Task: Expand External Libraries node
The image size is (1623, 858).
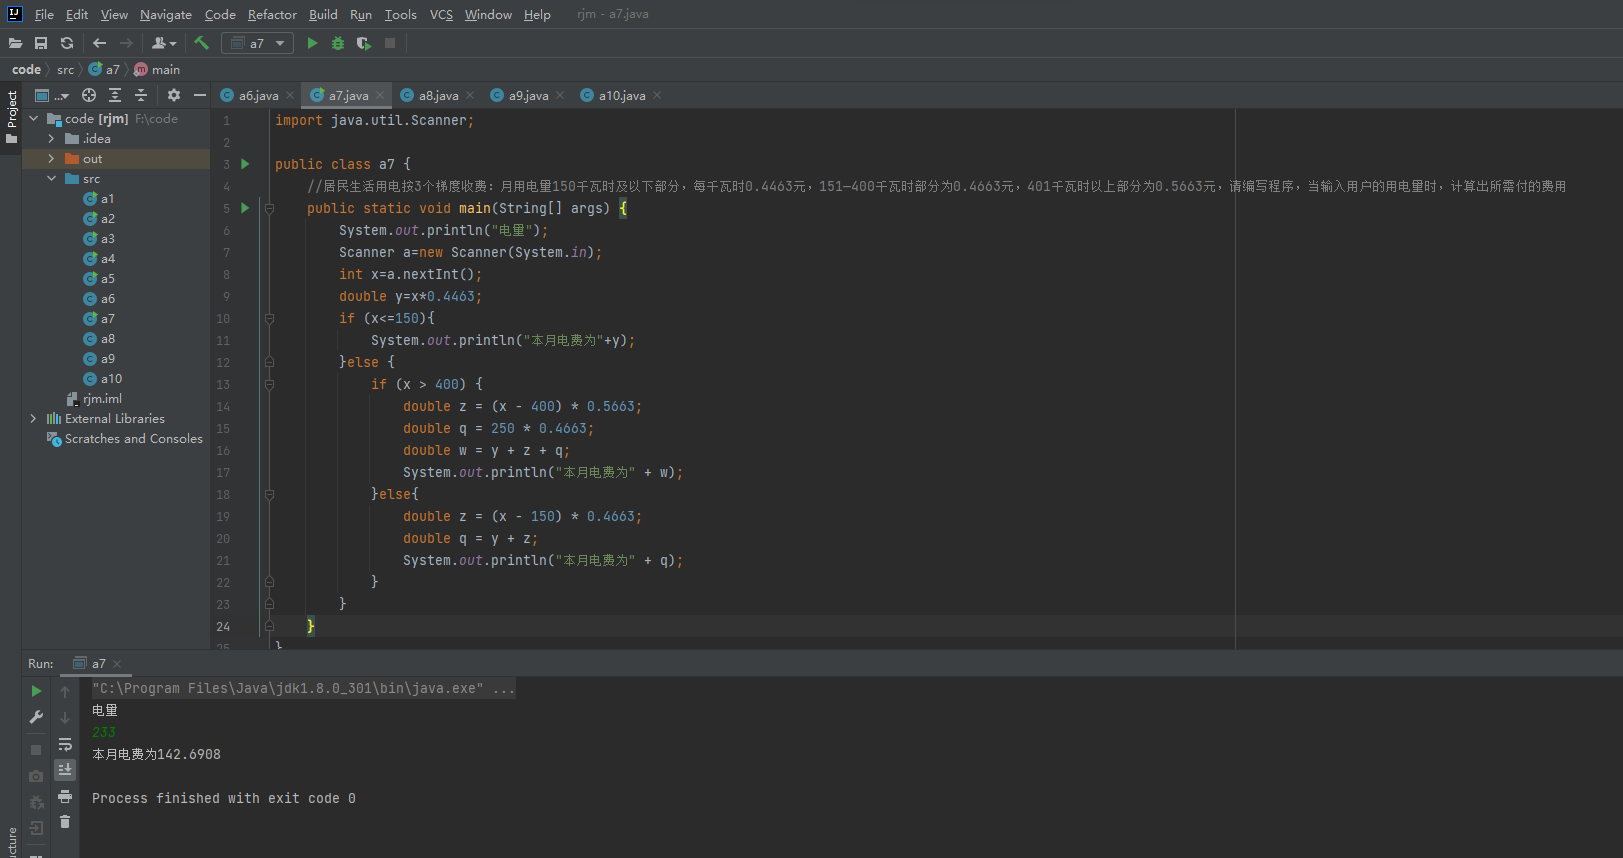Action: click(x=33, y=419)
